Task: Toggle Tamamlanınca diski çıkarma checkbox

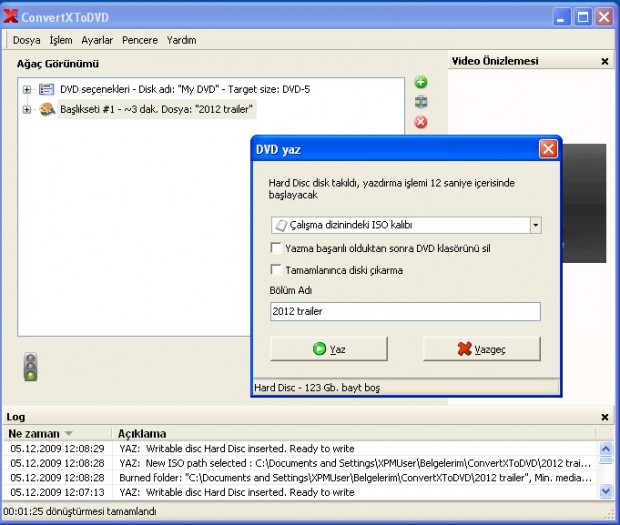Action: tap(276, 270)
